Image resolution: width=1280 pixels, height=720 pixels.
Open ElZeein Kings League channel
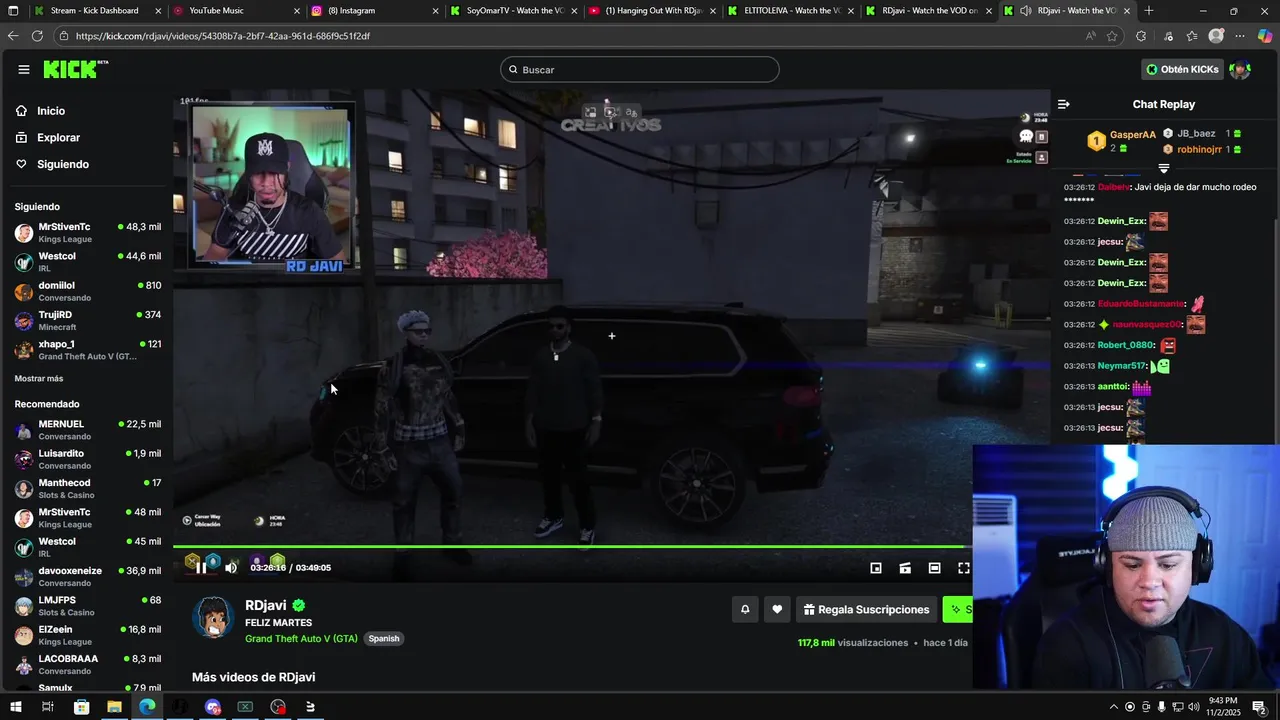88,635
